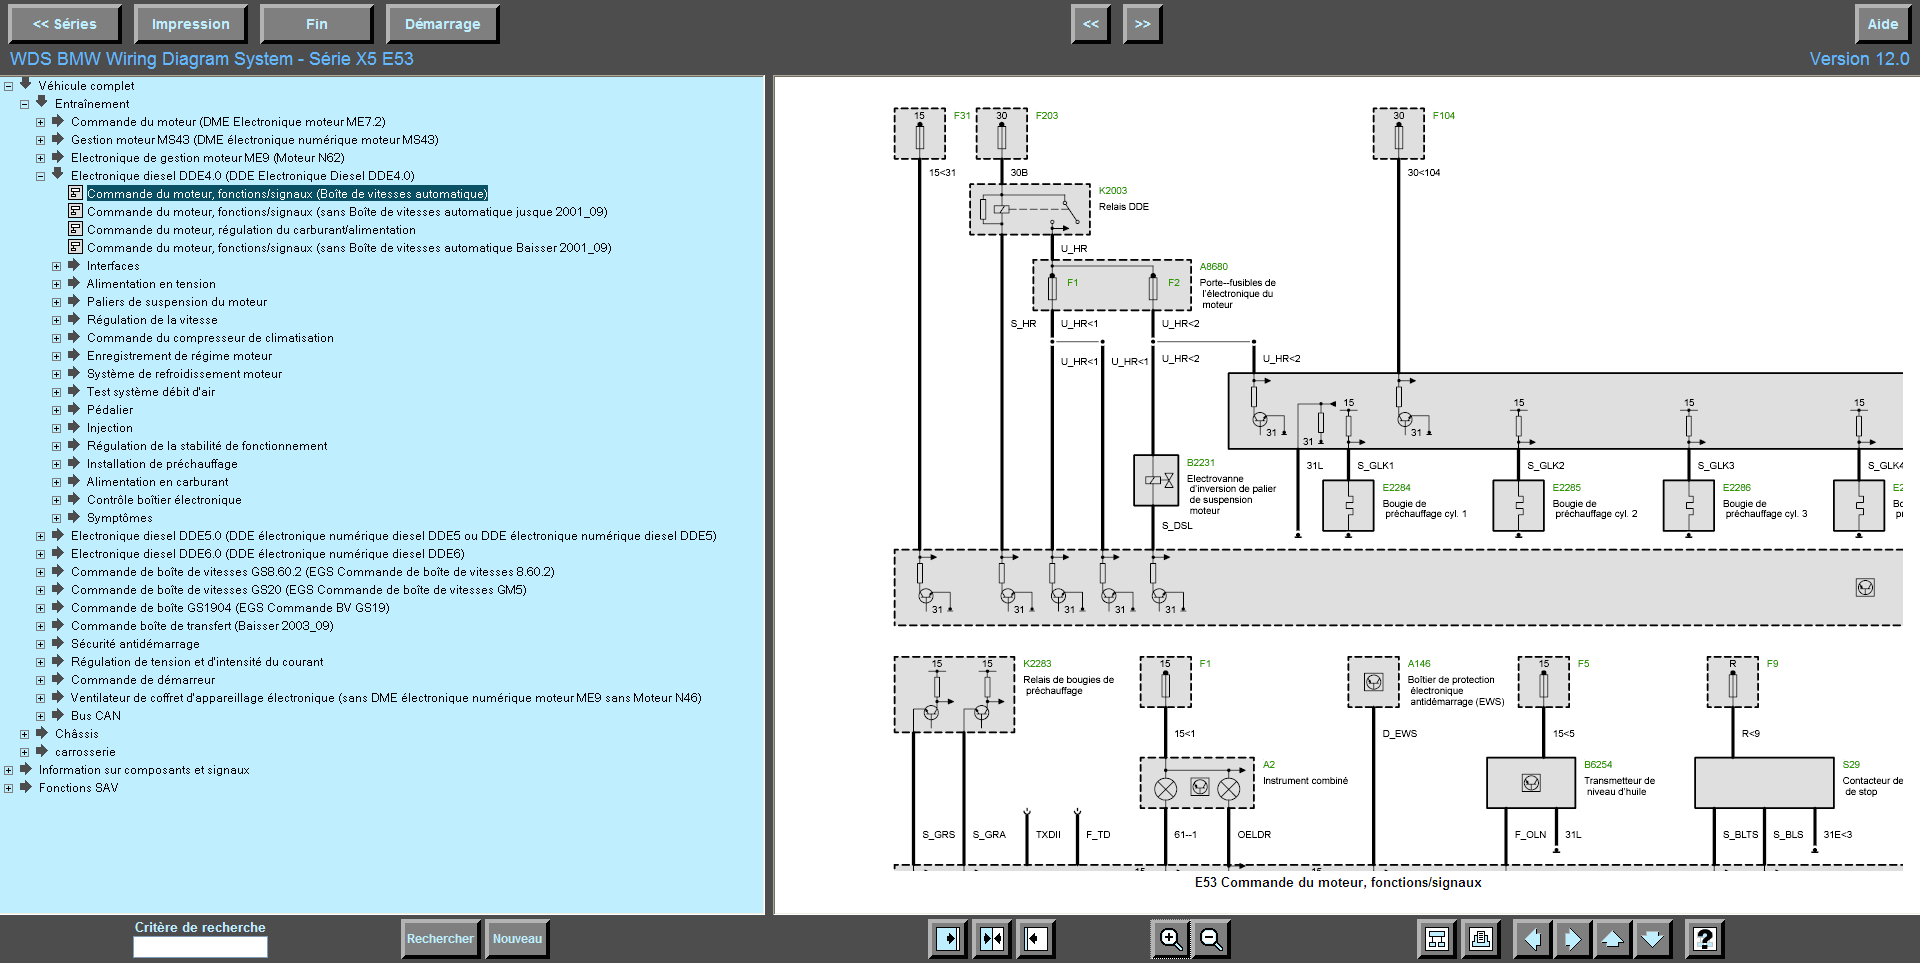Pan the diagram right with the arrow icon
1920x963 pixels.
click(x=1572, y=939)
